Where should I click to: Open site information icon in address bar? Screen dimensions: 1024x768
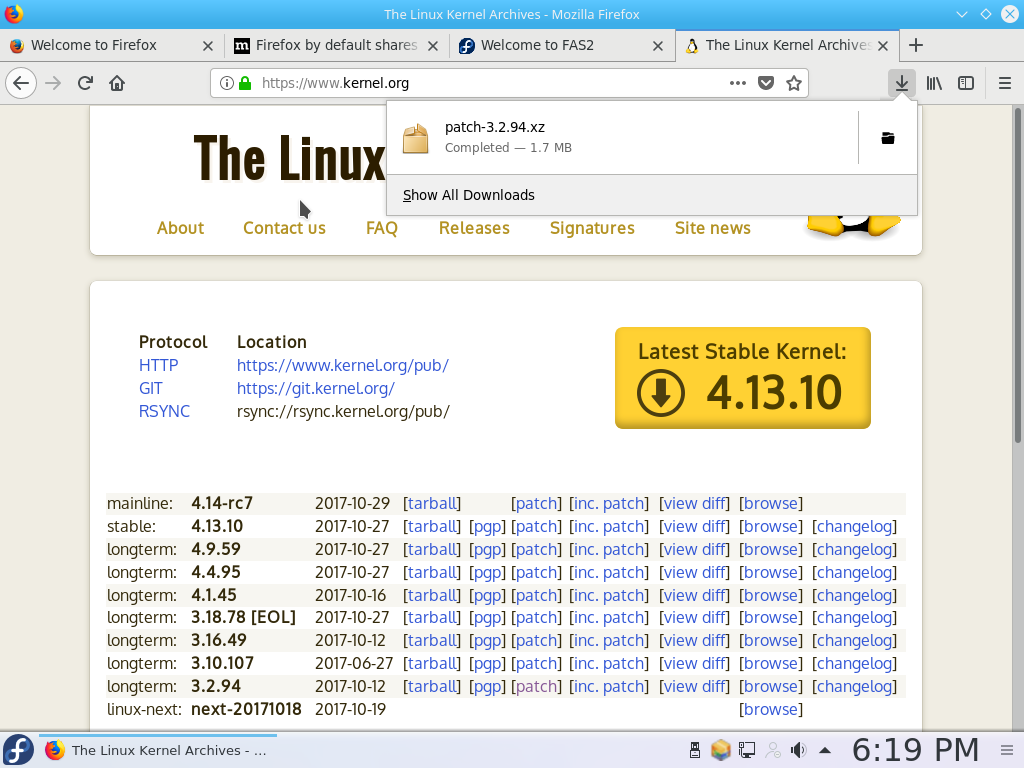point(226,84)
